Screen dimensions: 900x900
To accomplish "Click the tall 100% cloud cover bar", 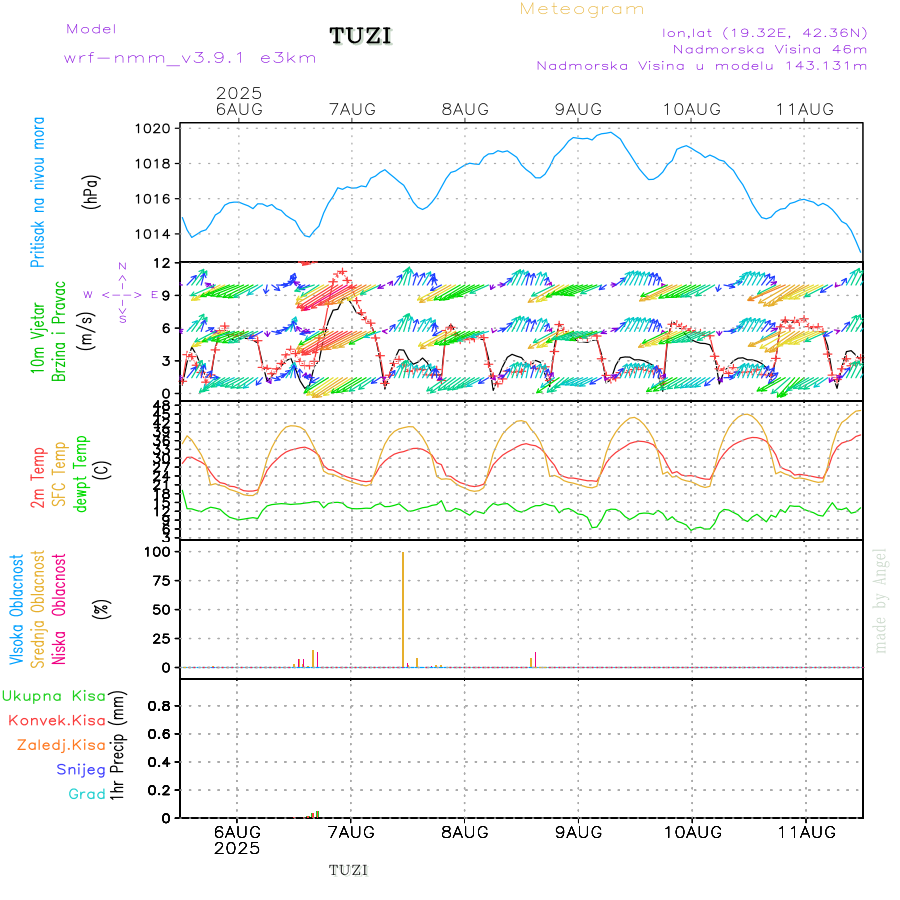I will click(x=403, y=608).
